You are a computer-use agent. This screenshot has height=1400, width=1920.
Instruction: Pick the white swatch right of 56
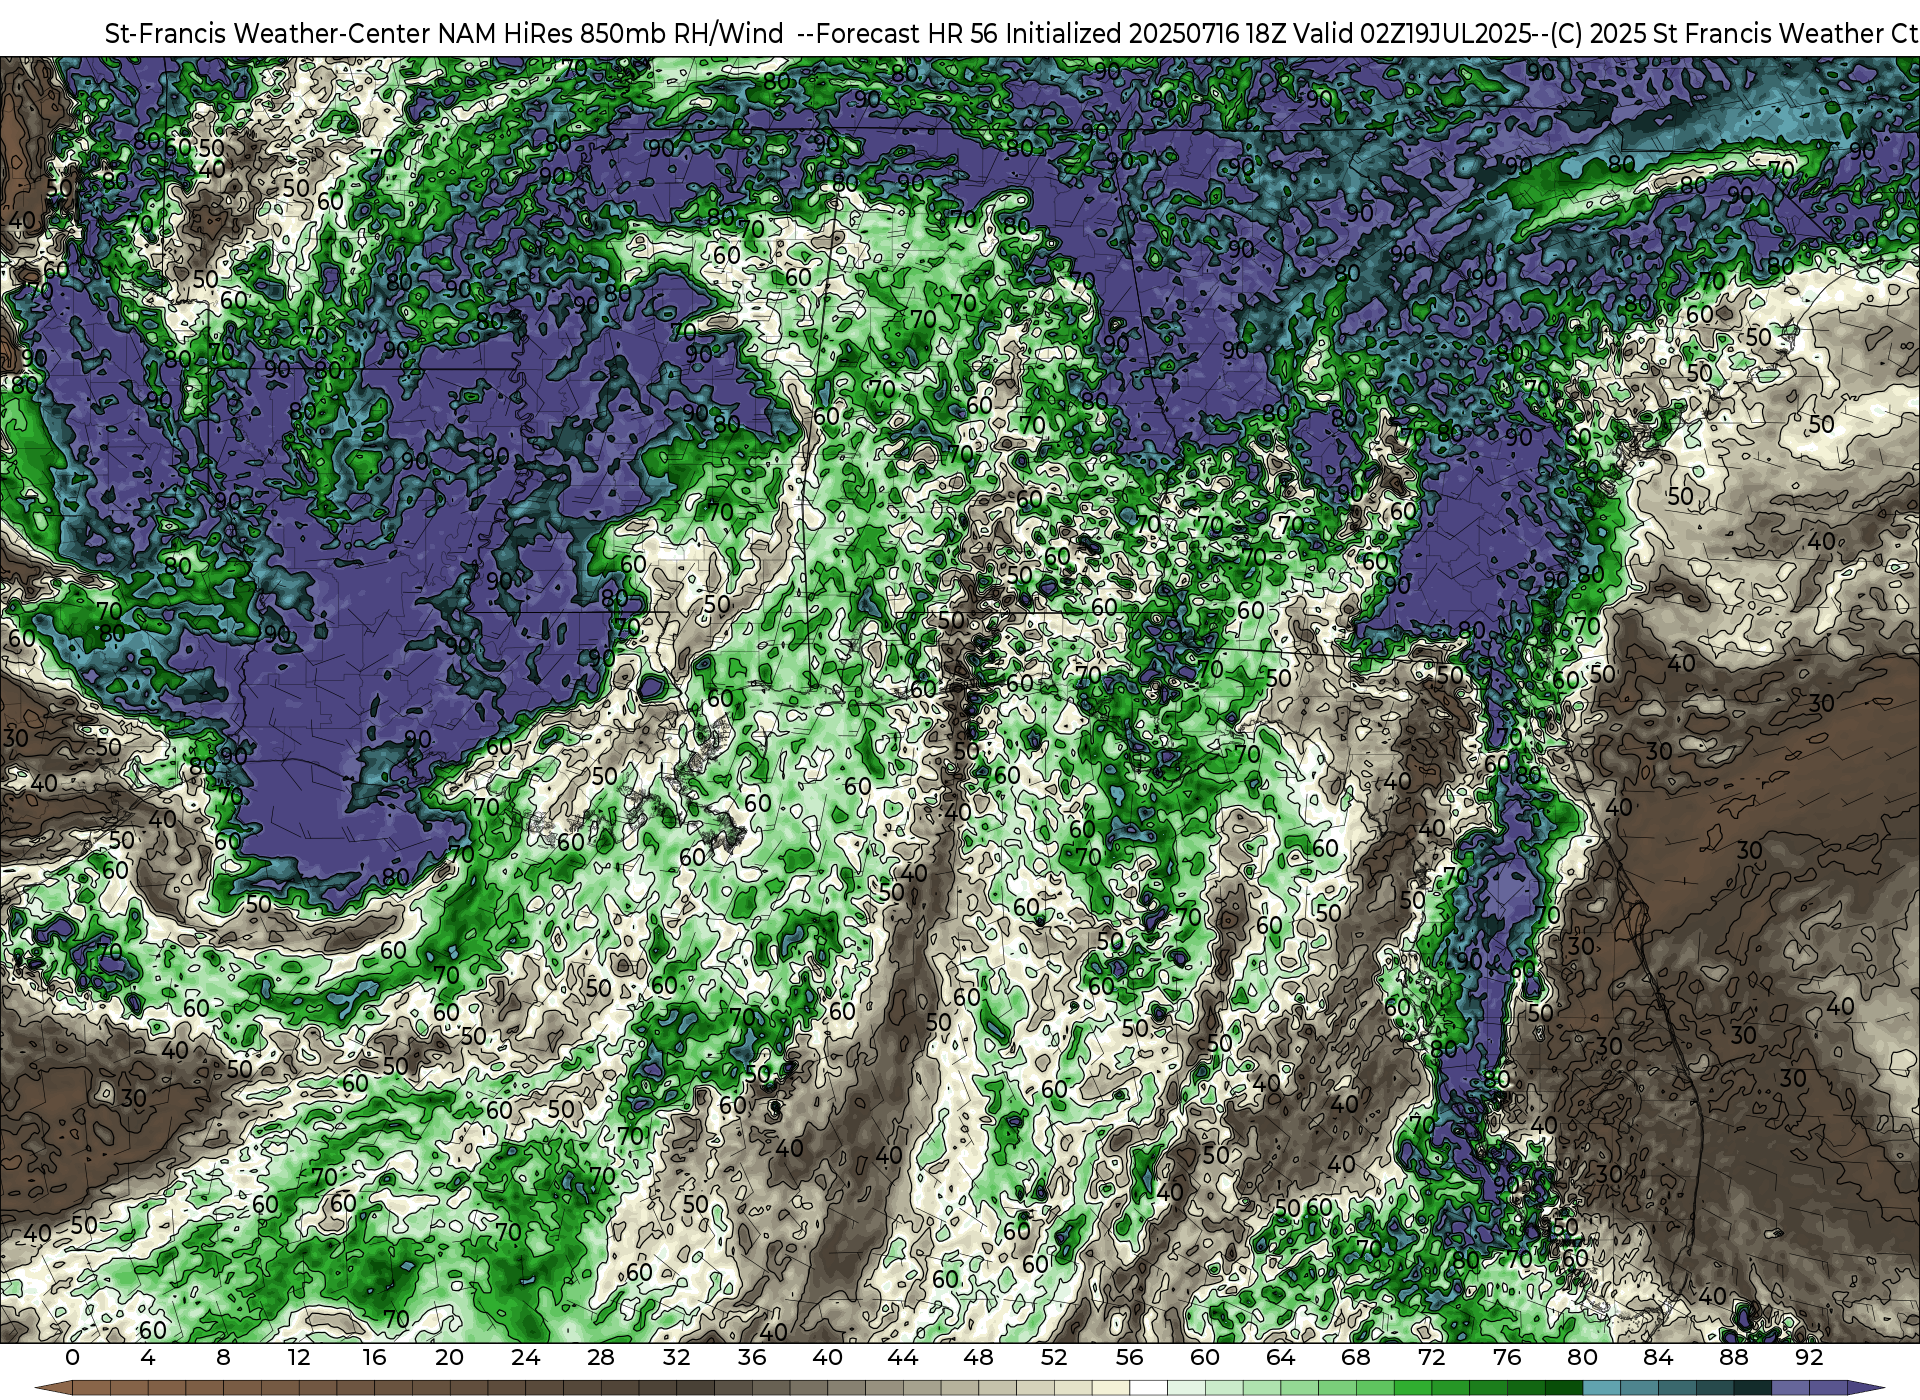(1148, 1388)
